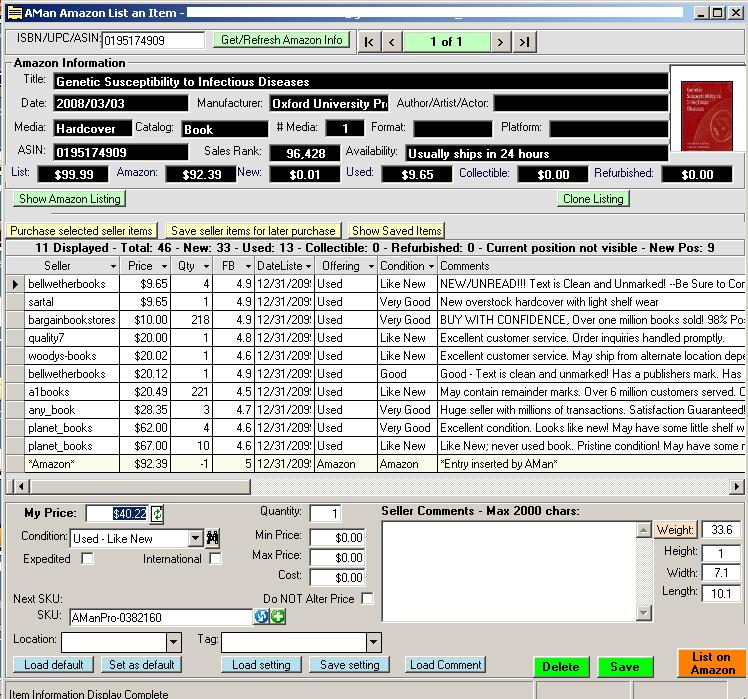Open the FB column filter arrow

click(x=248, y=266)
